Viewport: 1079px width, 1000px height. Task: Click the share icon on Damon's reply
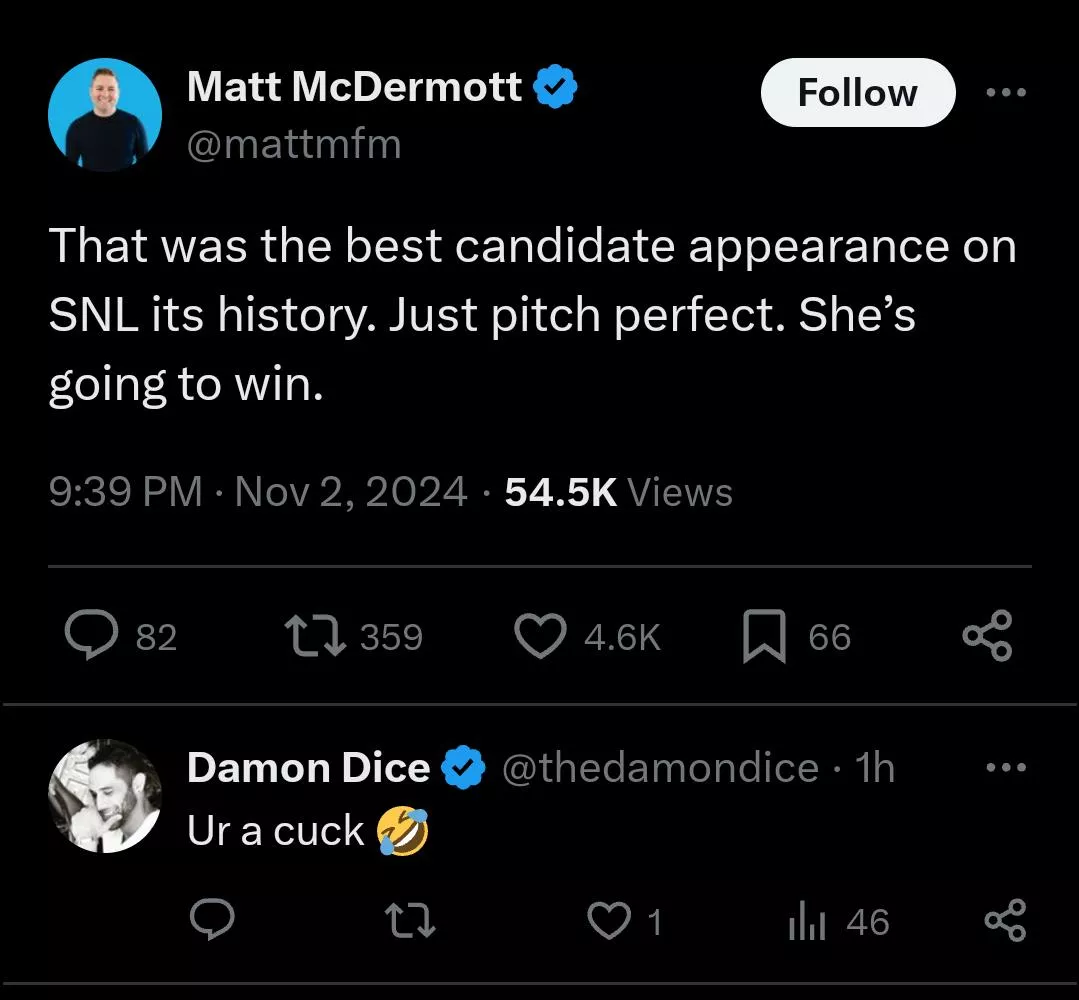(1006, 922)
